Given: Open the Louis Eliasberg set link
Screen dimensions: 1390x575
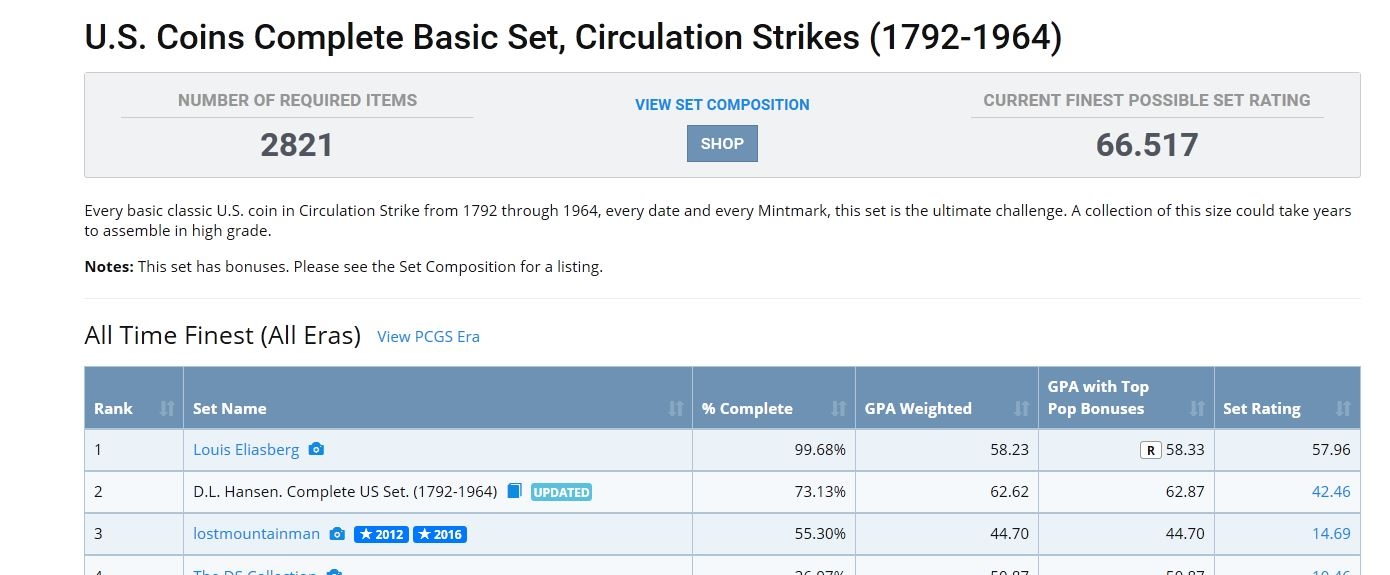Looking at the screenshot, I should [x=246, y=450].
